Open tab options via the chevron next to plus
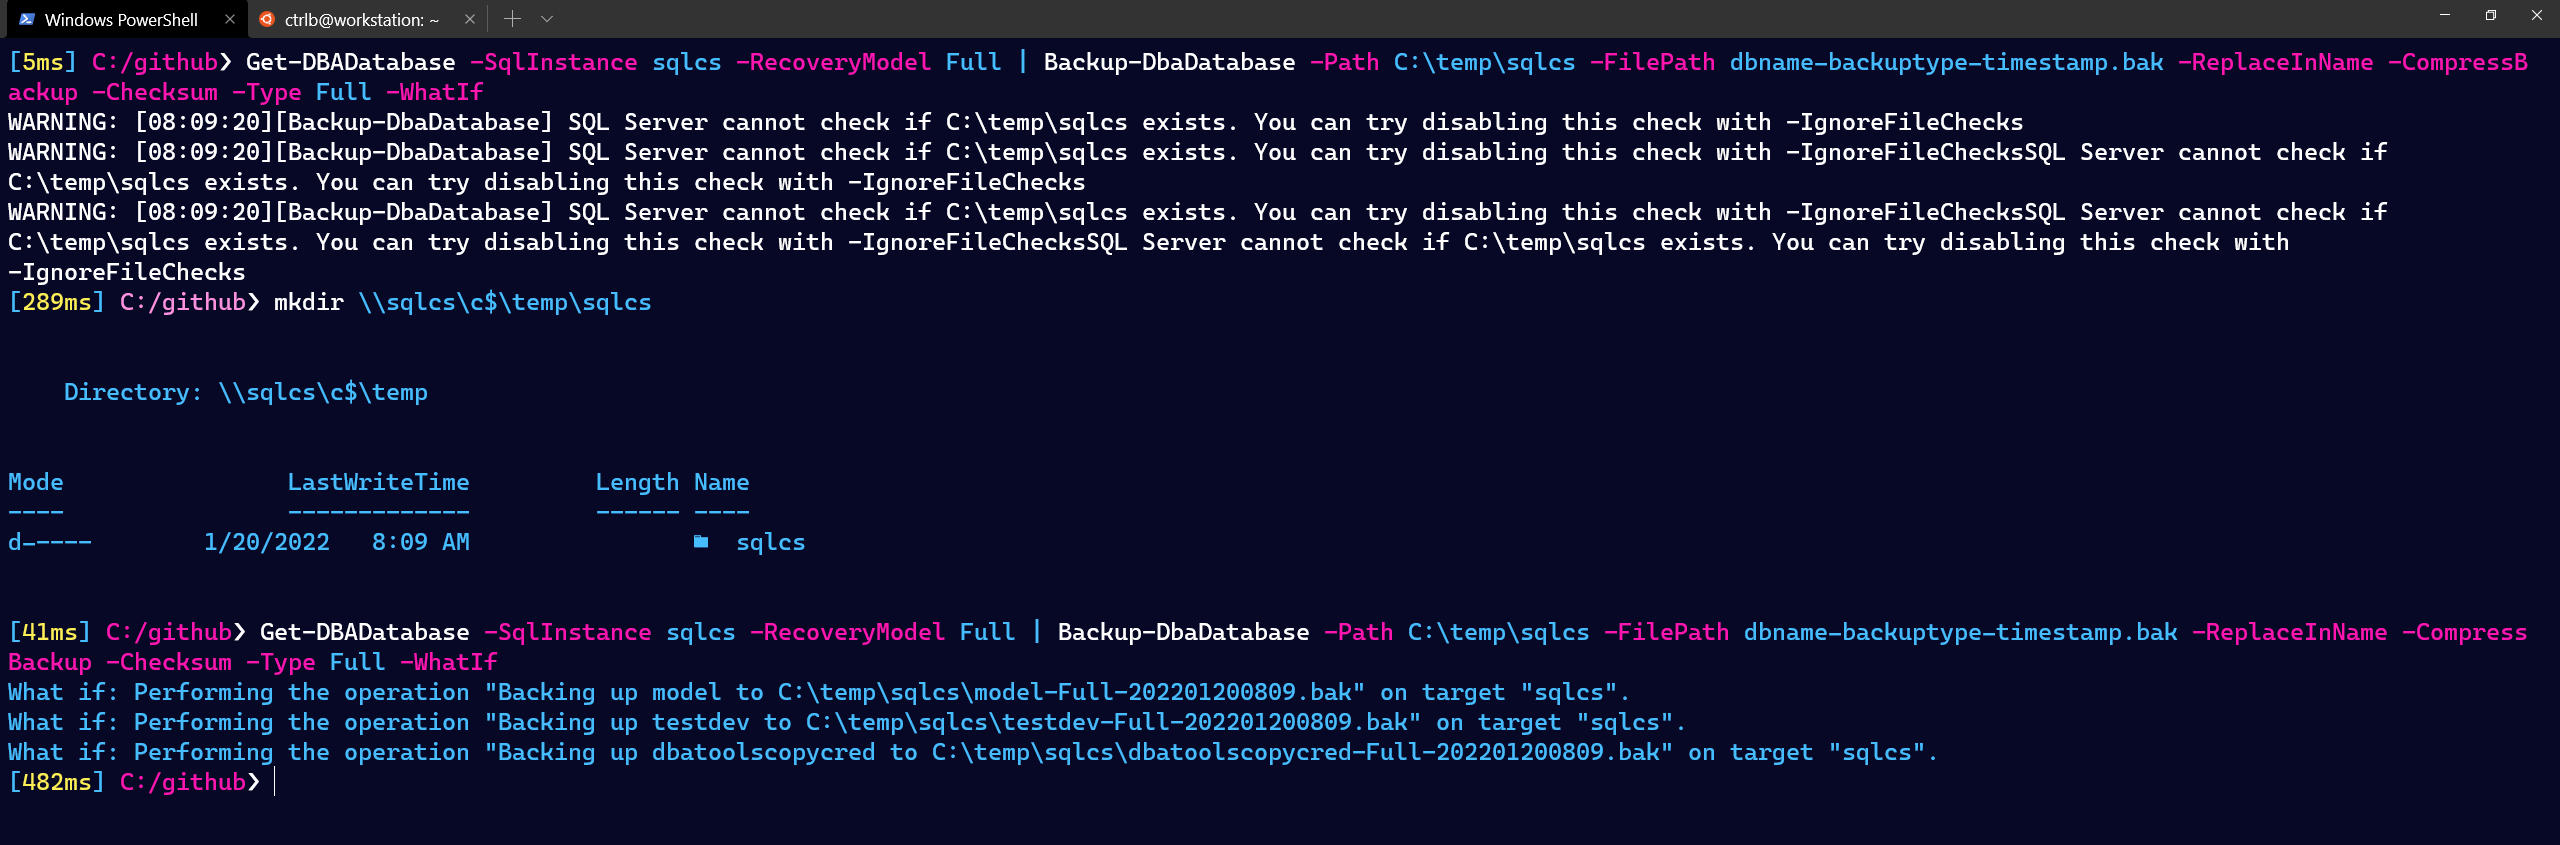Viewport: 2560px width, 845px height. [545, 18]
